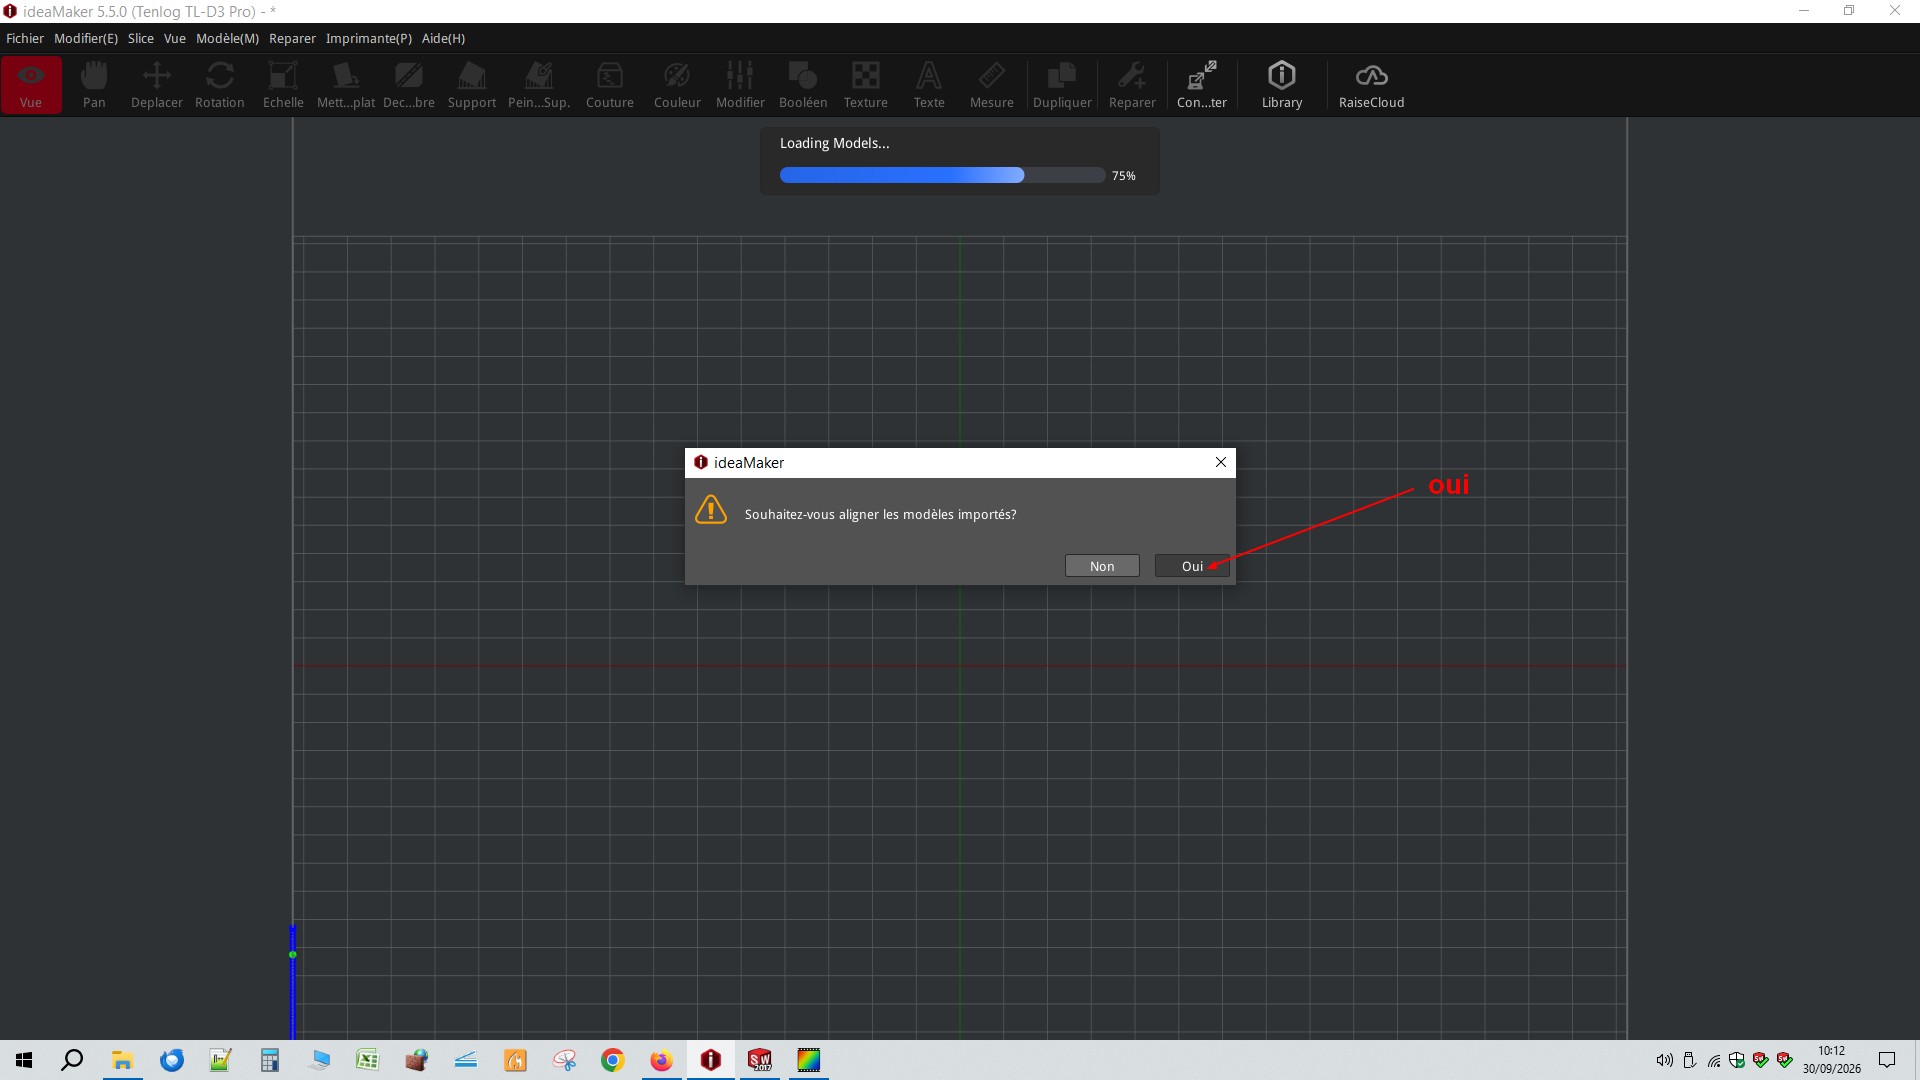Activate the Pan hand tool
1920x1080 pixels.
pyautogui.click(x=94, y=85)
